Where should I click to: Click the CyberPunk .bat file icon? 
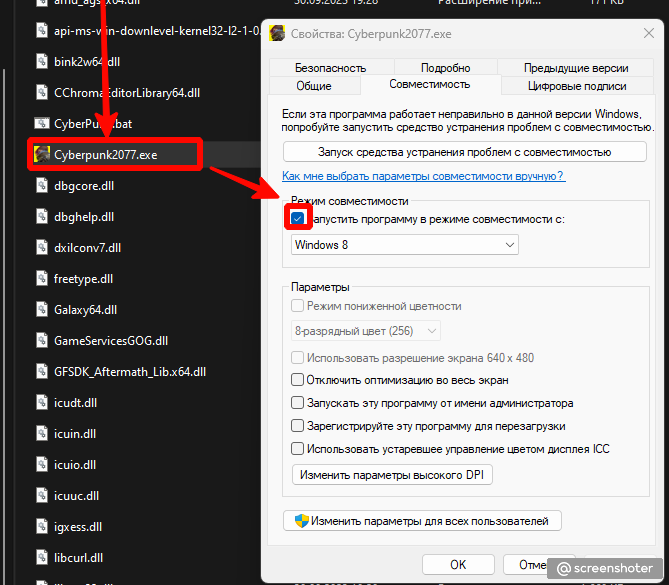pyautogui.click(x=42, y=124)
